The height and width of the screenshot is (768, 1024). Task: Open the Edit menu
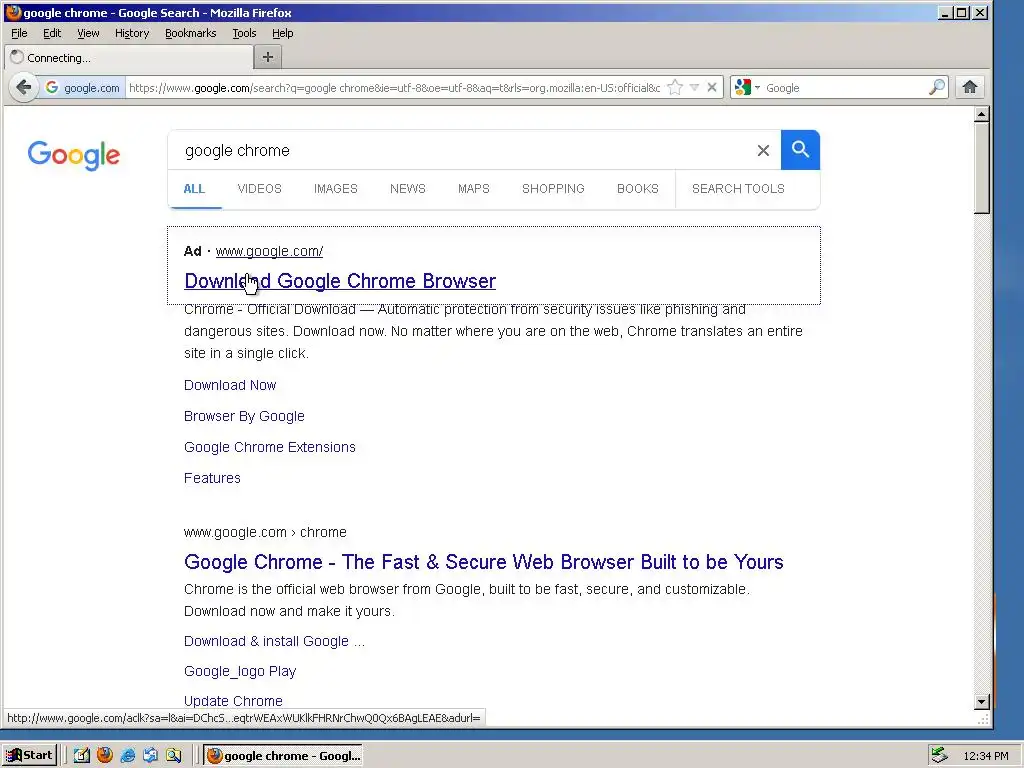click(52, 33)
